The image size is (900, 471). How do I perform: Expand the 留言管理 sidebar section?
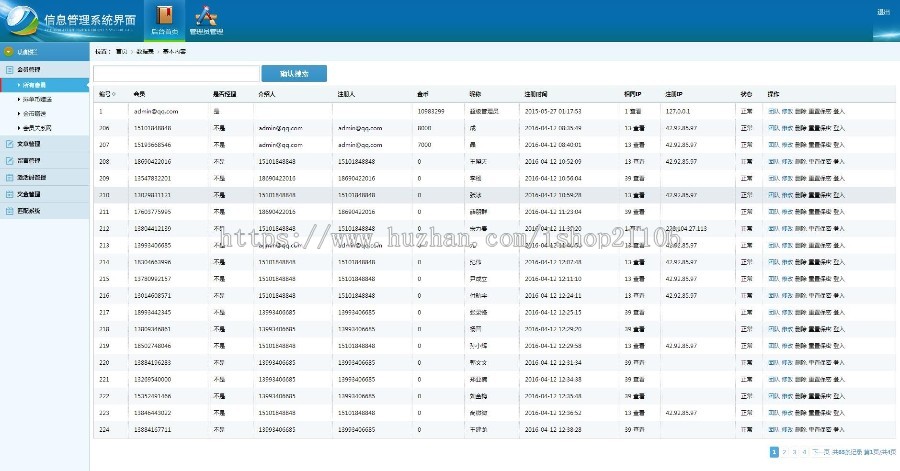tap(45, 161)
